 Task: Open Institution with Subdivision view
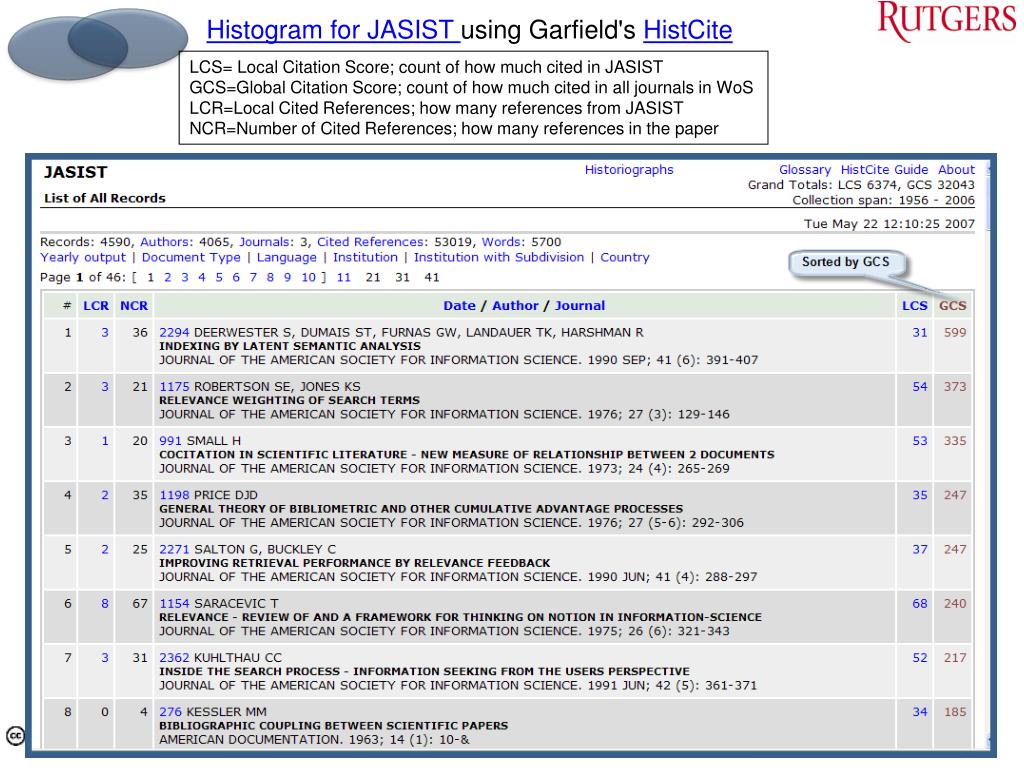(x=499, y=257)
